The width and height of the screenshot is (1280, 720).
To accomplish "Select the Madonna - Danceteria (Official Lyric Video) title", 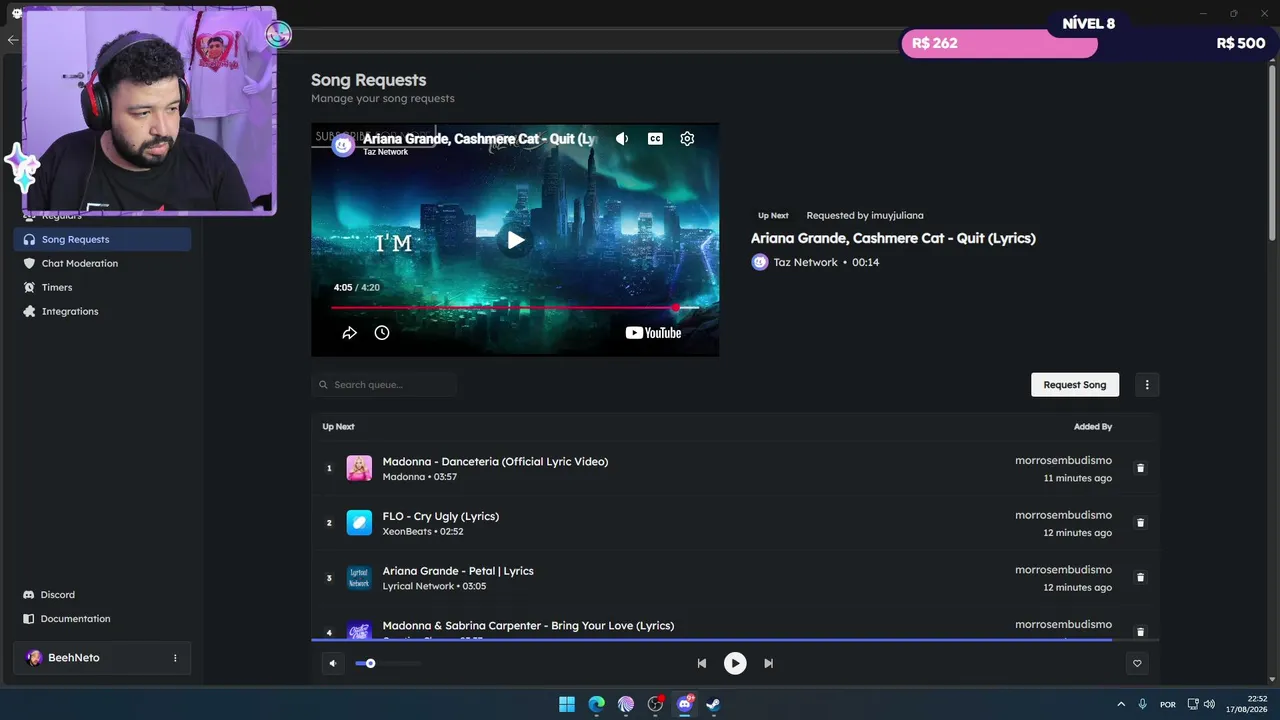I will click(x=495, y=462).
